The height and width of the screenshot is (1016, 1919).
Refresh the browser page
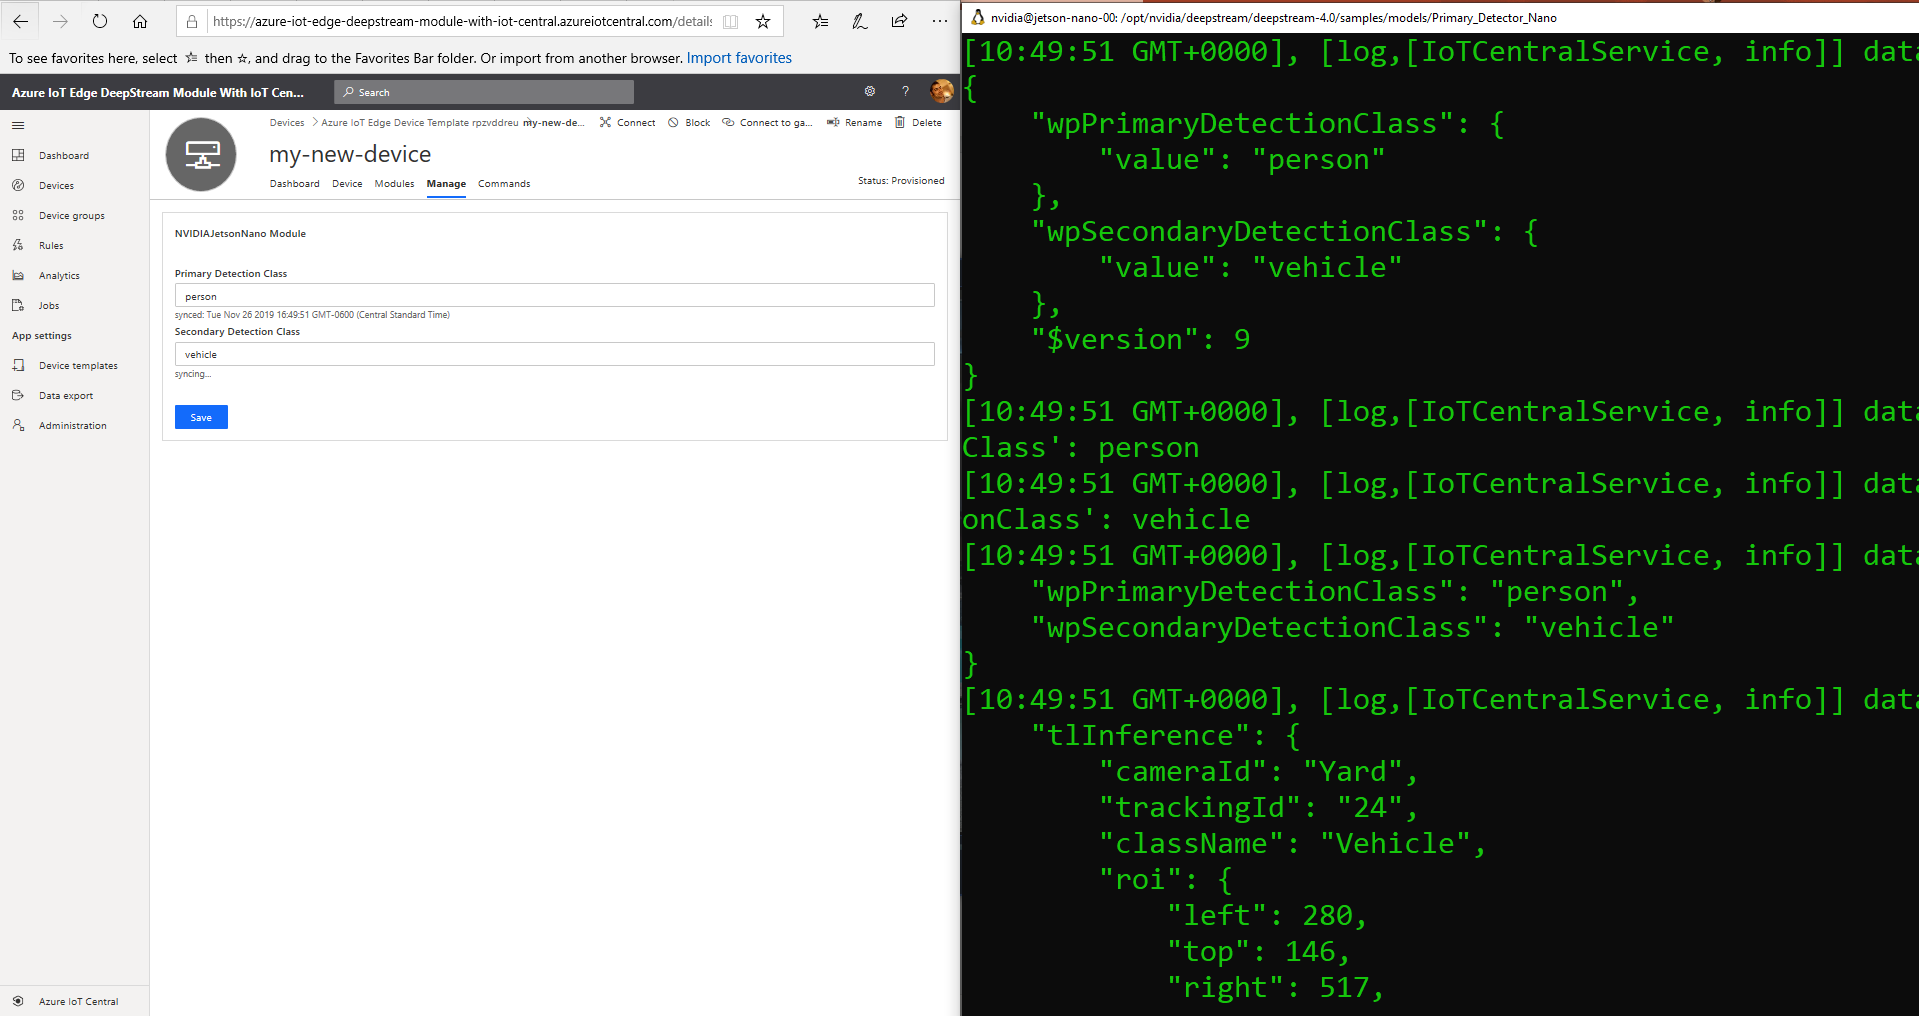pyautogui.click(x=100, y=21)
